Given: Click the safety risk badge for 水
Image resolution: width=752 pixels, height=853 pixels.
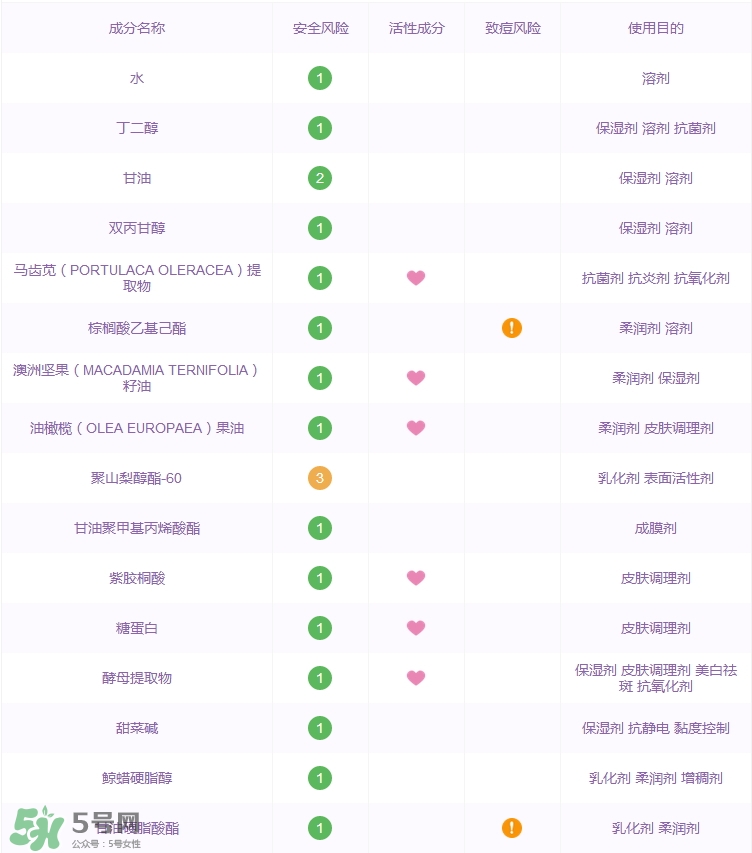Looking at the screenshot, I should click(320, 78).
